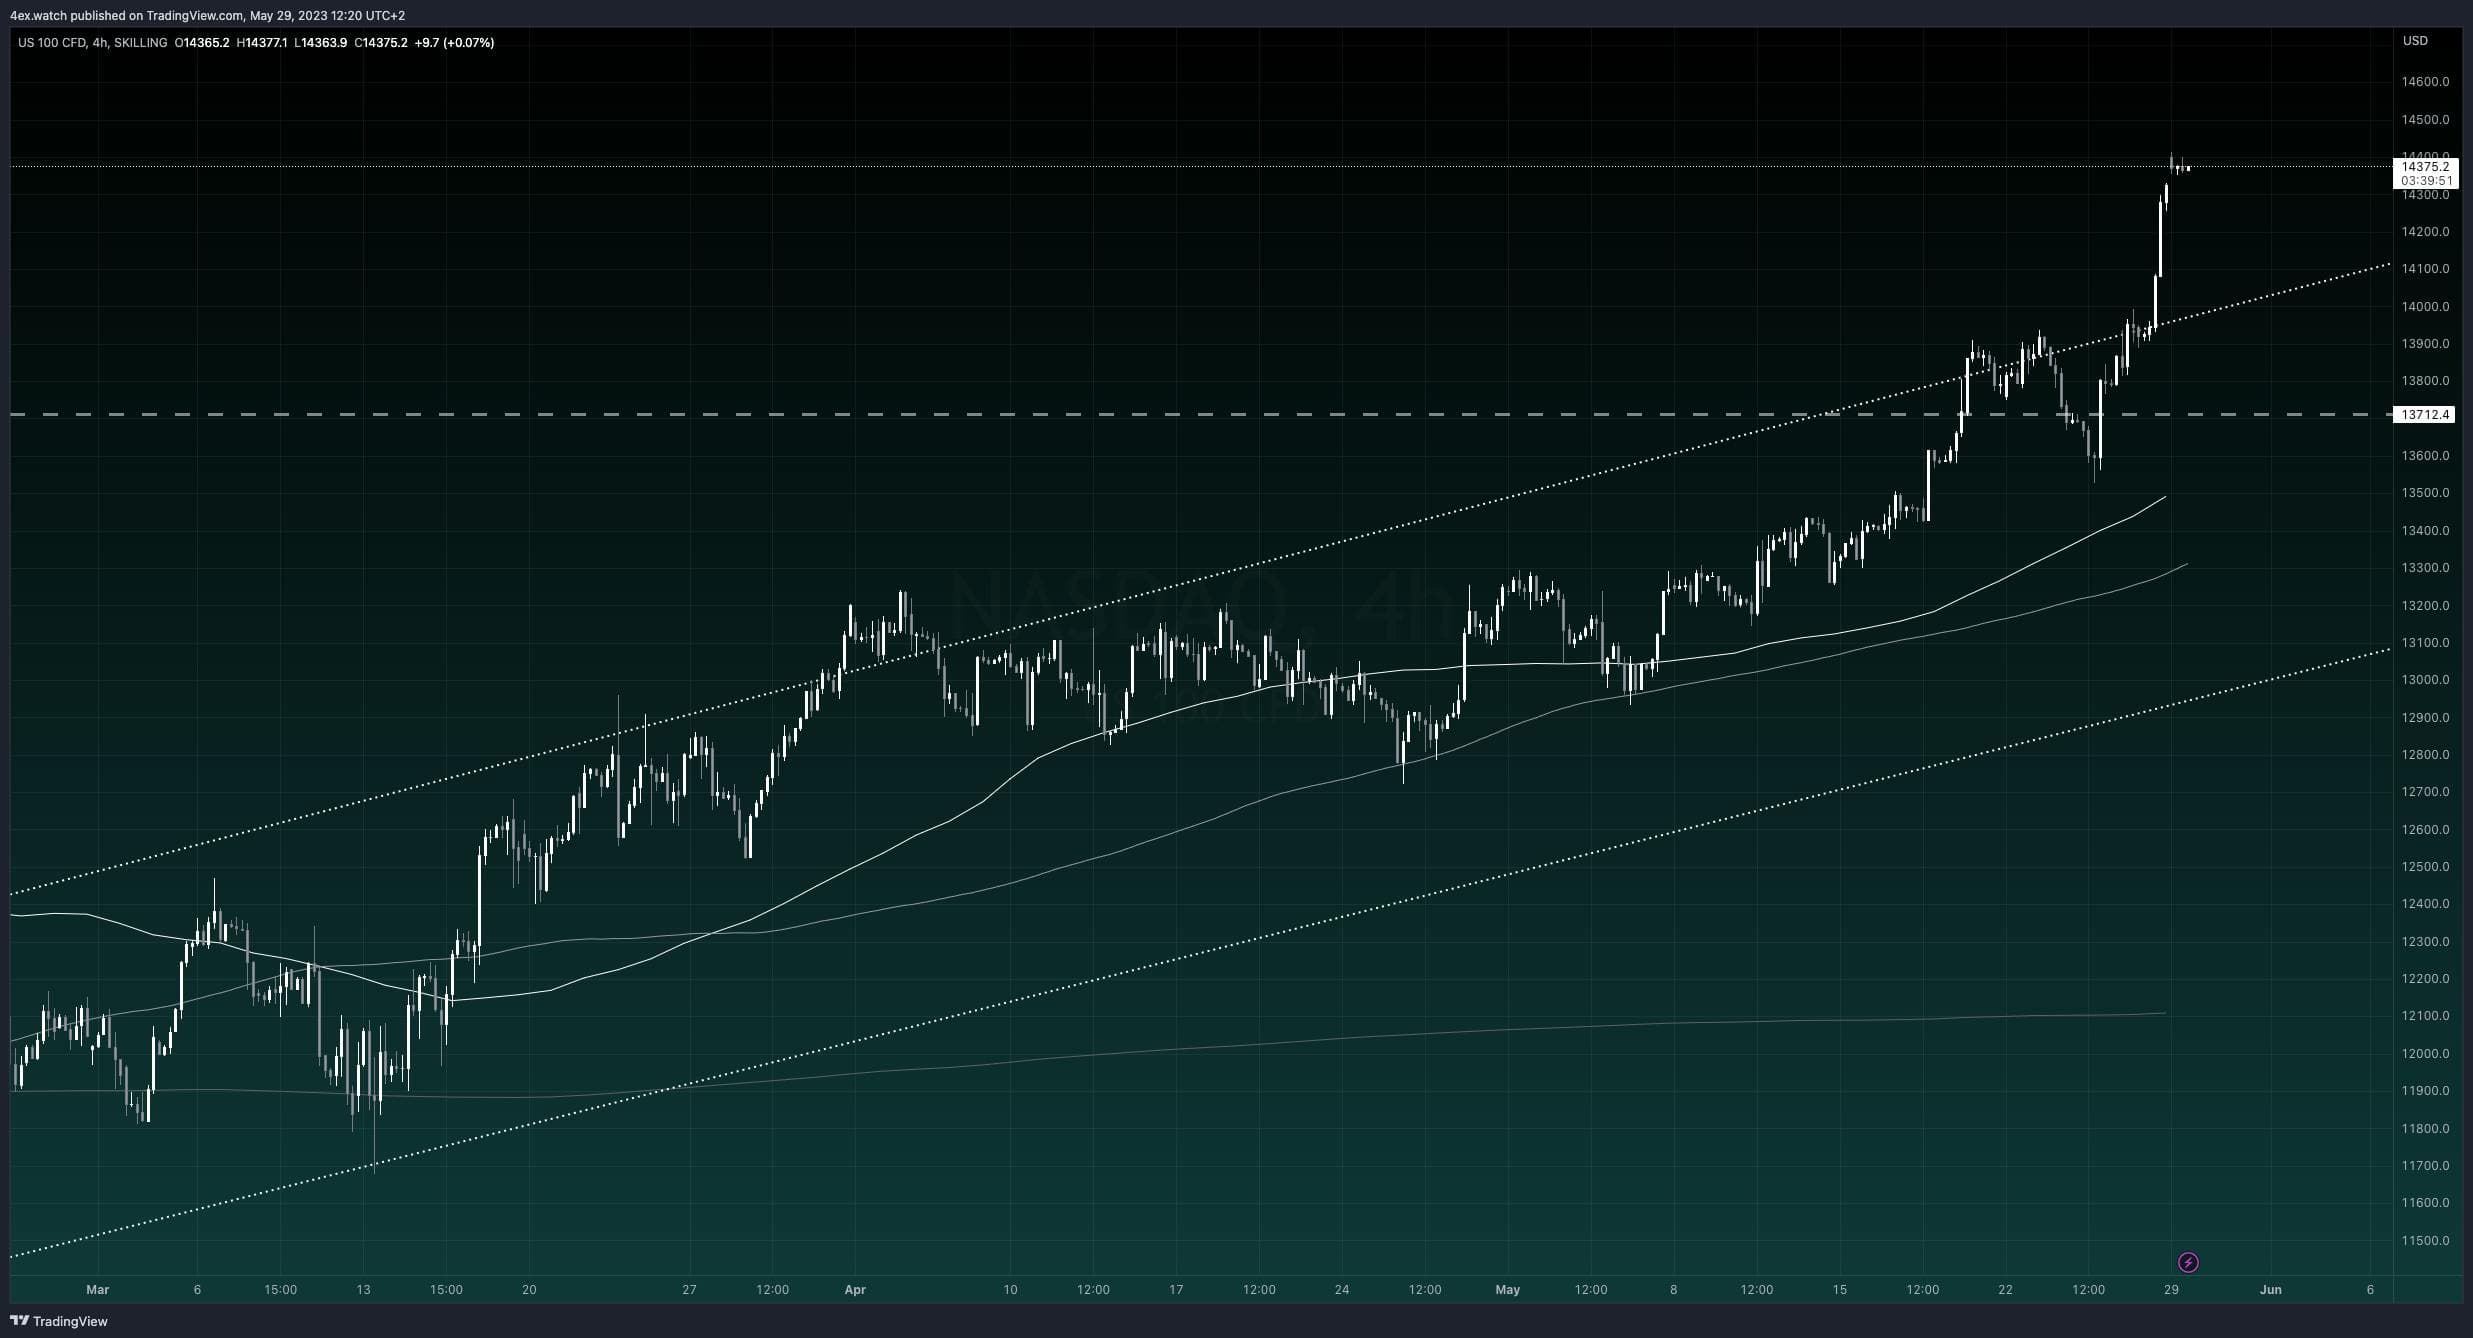Image resolution: width=2473 pixels, height=1338 pixels.
Task: Click the 12200.0 price axis label
Action: pyautogui.click(x=2425, y=979)
